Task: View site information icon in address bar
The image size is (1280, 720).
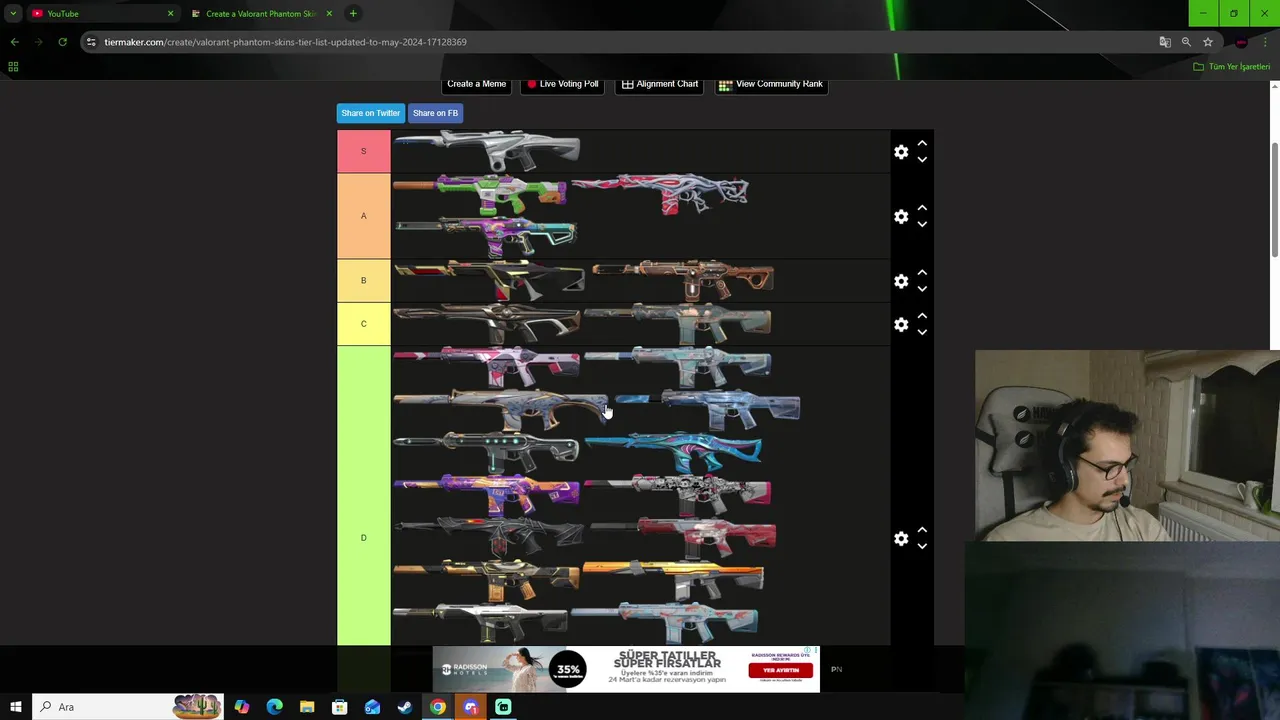Action: click(91, 42)
